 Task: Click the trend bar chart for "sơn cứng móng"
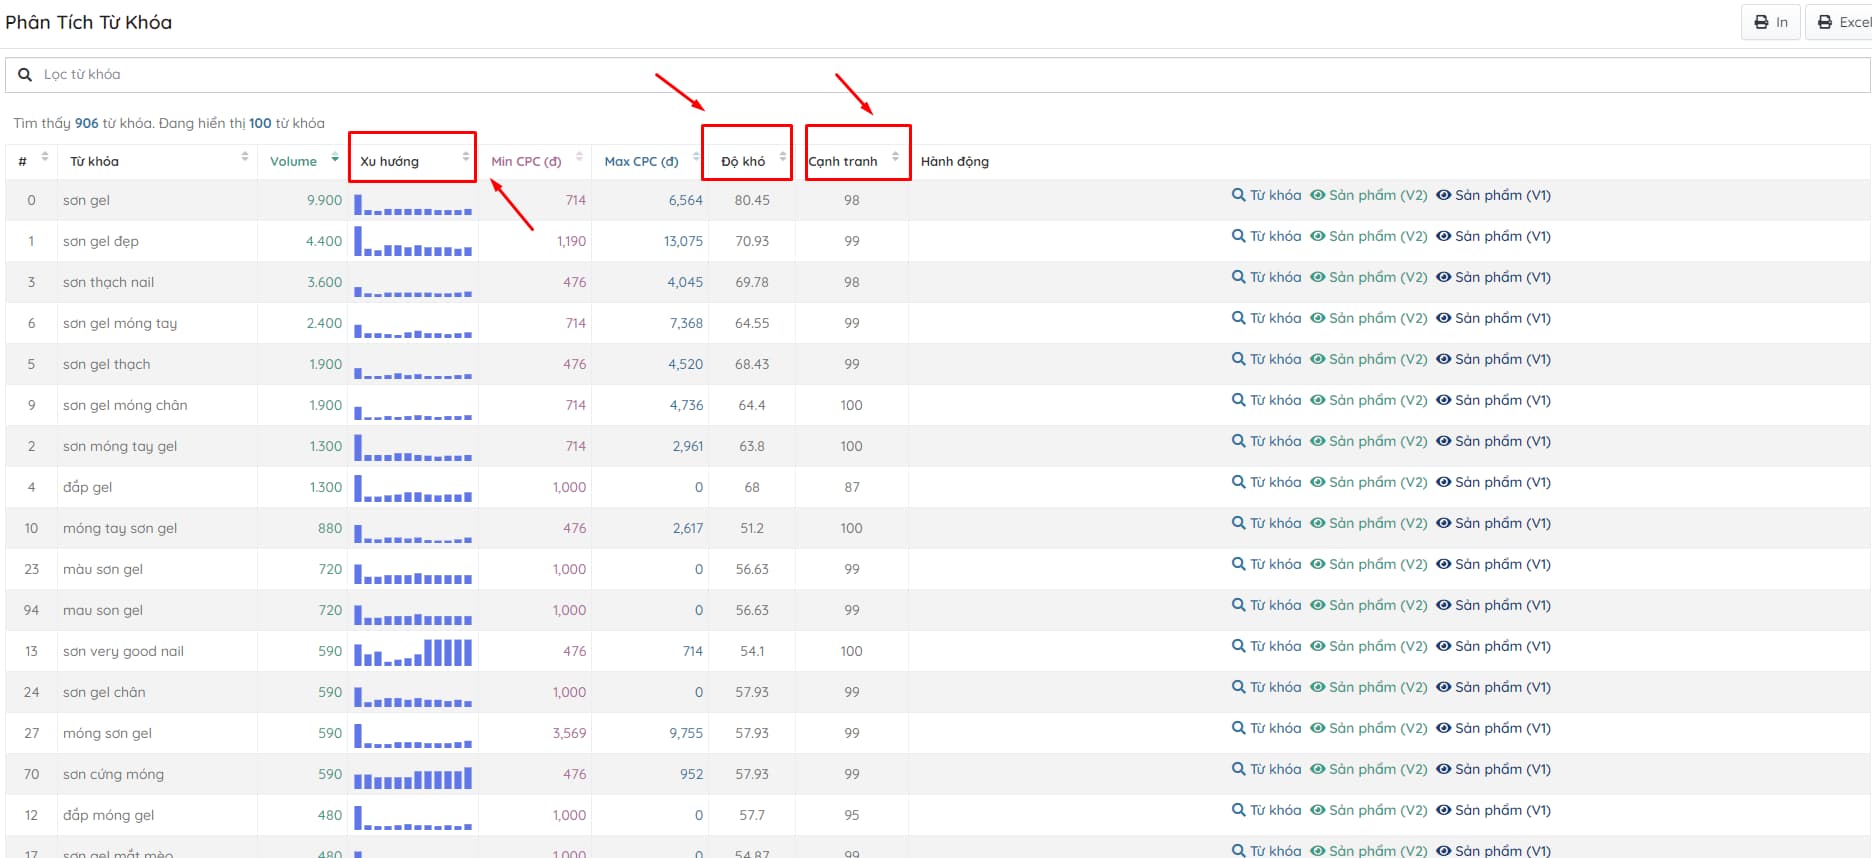click(x=413, y=777)
